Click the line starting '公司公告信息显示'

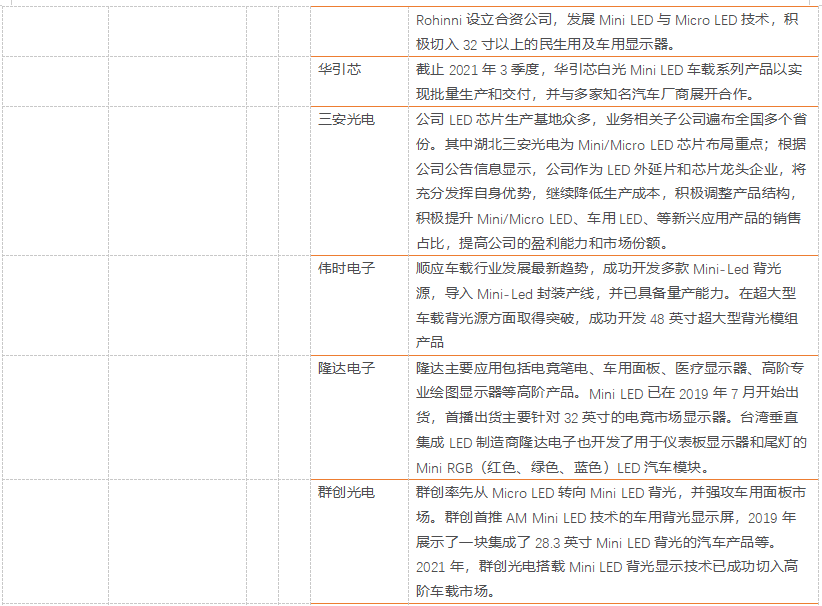point(611,169)
